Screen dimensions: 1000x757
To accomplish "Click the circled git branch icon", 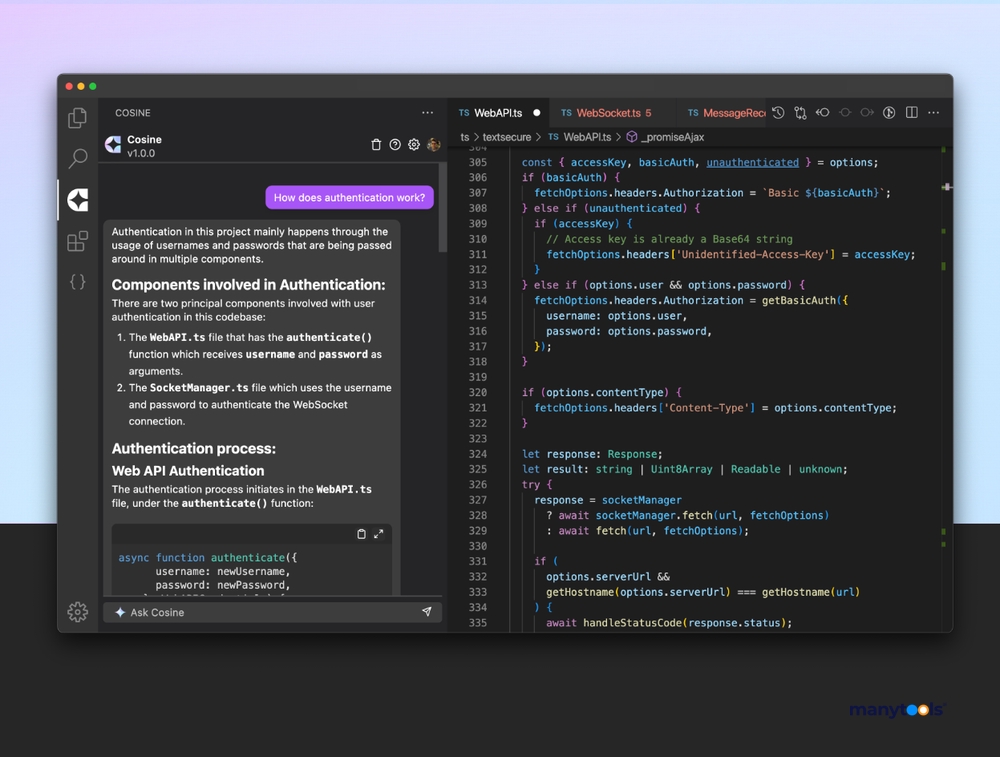I will 889,113.
